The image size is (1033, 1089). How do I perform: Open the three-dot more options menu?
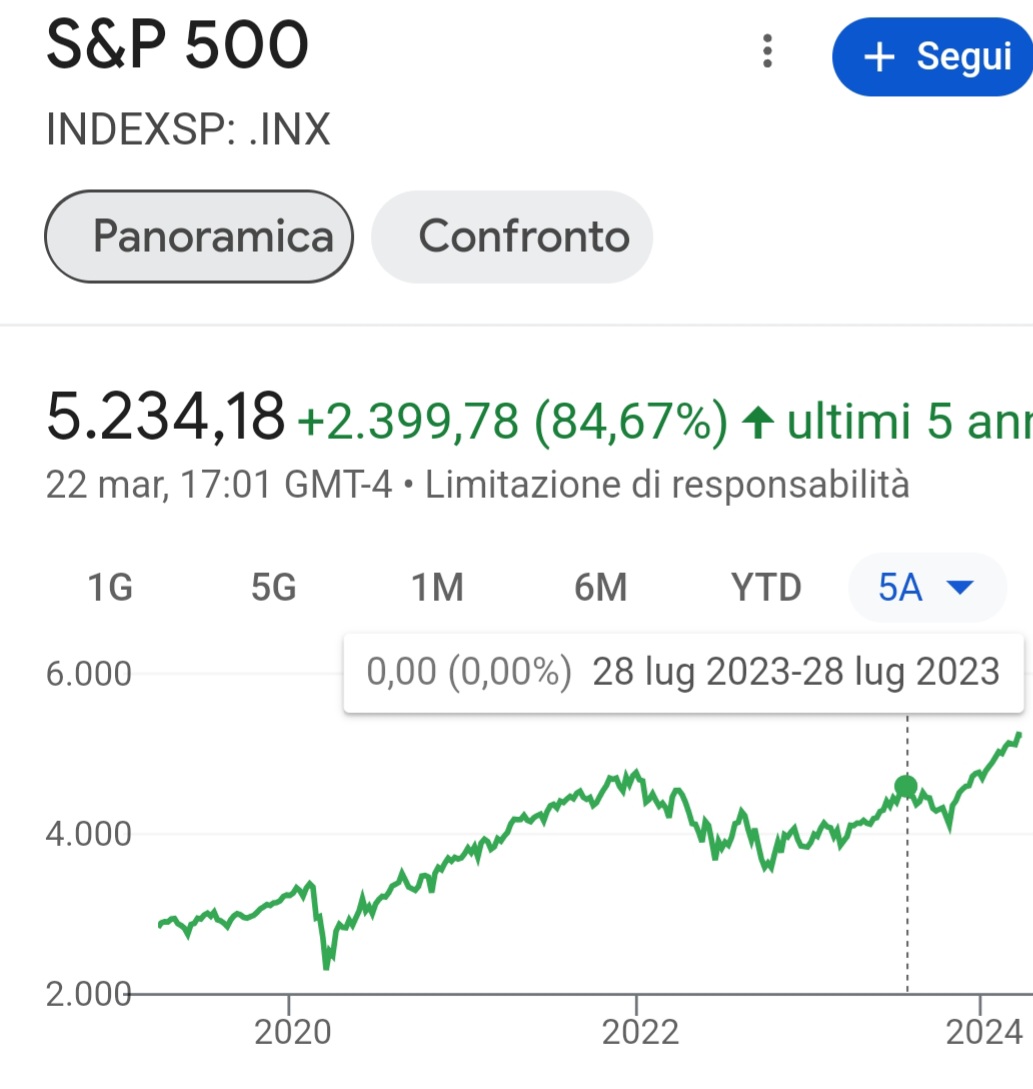coord(767,50)
